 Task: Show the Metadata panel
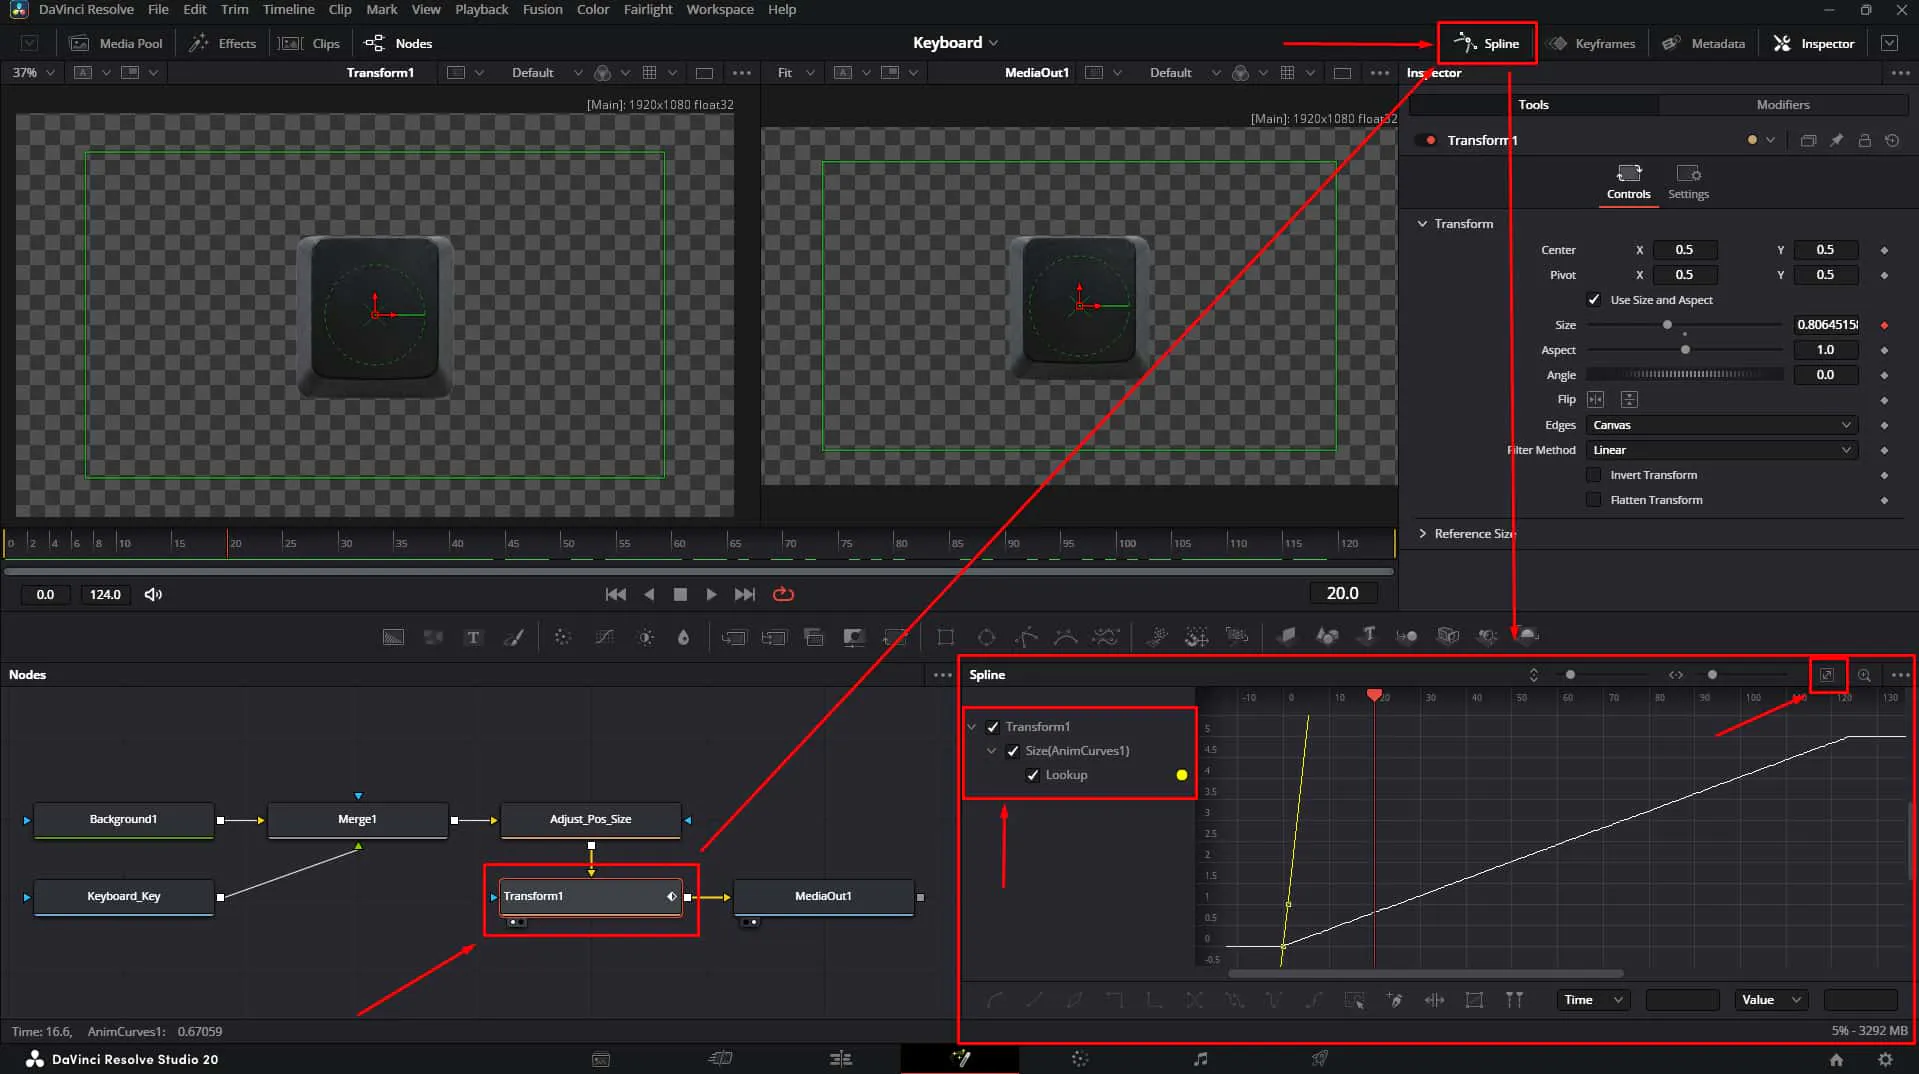pyautogui.click(x=1703, y=43)
